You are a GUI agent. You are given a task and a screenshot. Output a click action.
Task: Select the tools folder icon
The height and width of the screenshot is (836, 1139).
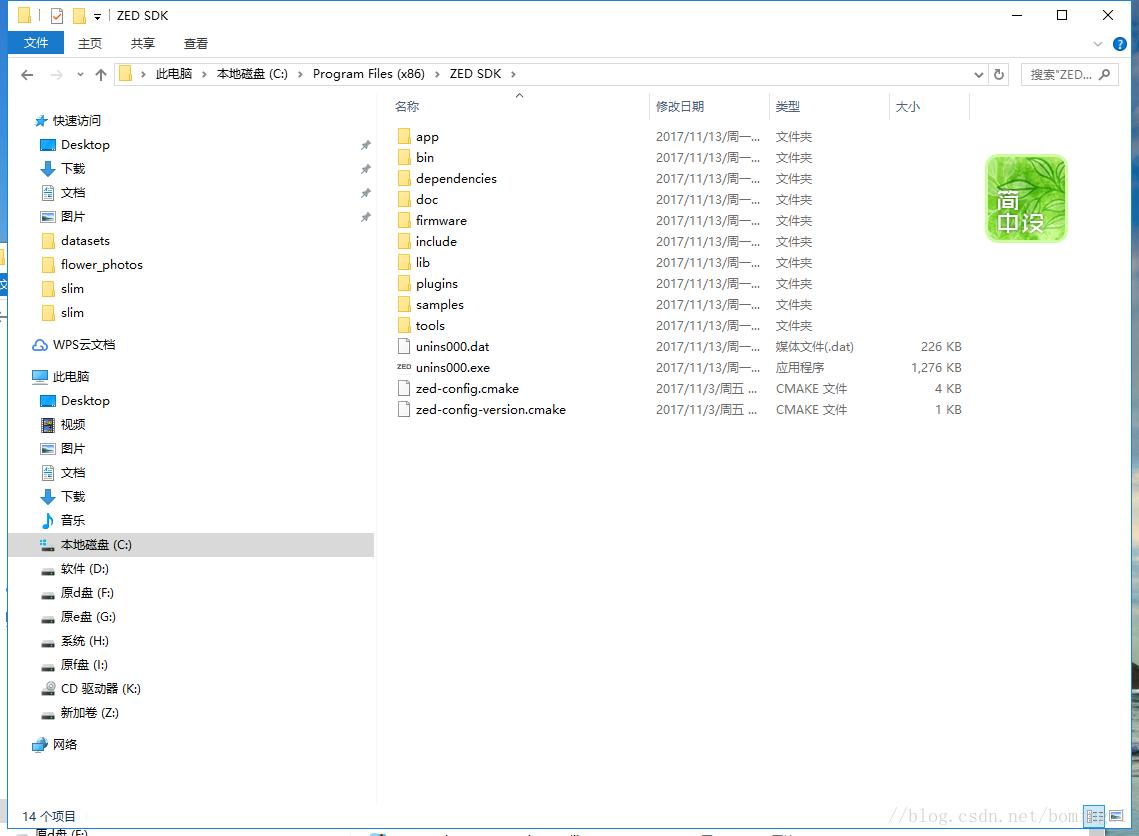404,326
